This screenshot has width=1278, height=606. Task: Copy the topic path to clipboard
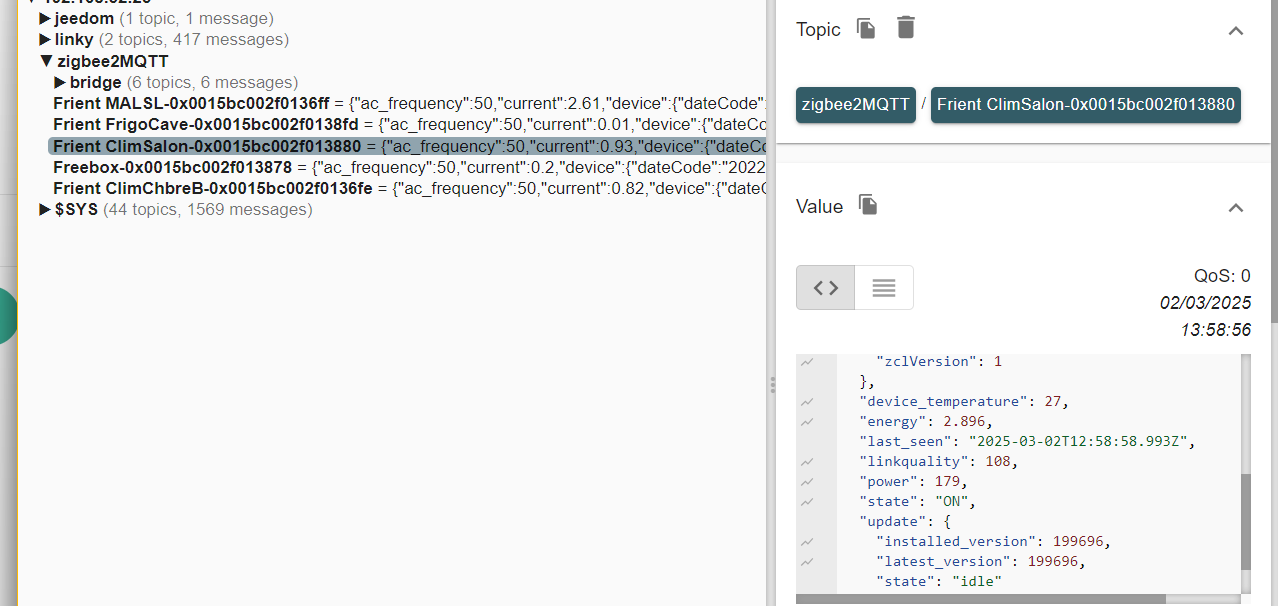(866, 29)
